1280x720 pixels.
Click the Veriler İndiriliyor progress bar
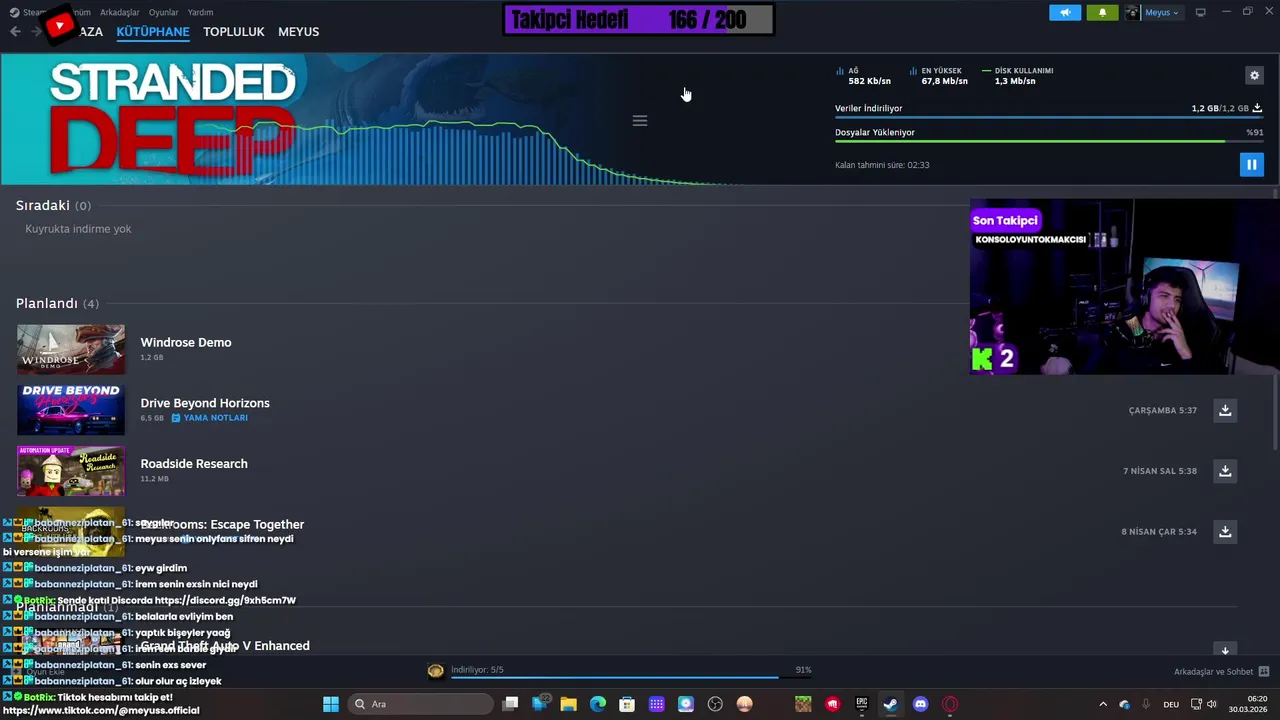coord(1048,117)
